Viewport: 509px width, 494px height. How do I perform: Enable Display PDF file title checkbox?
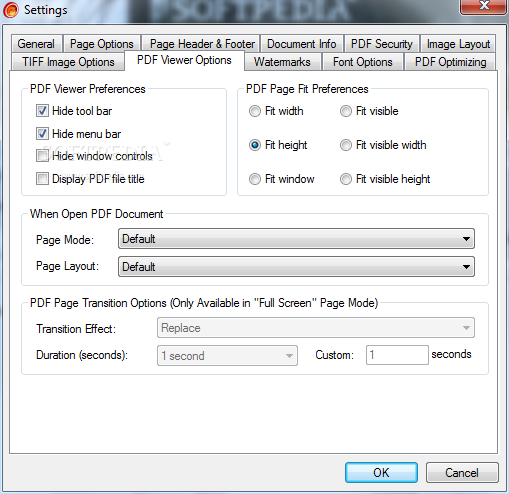click(42, 179)
